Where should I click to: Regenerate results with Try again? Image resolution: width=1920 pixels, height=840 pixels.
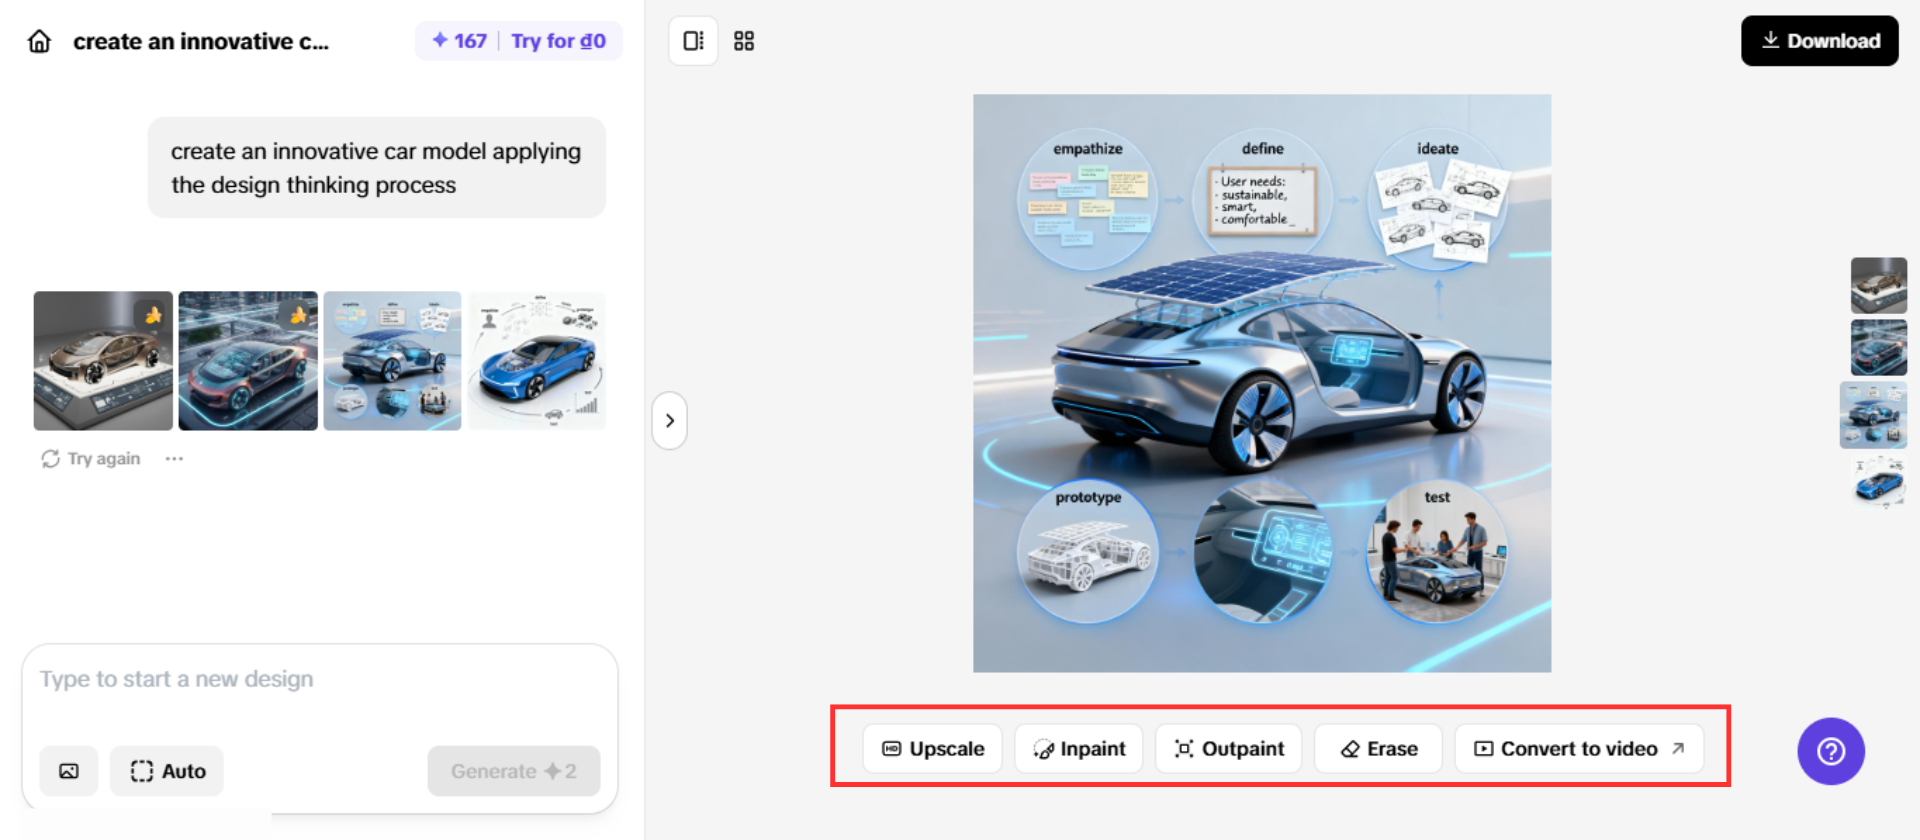pyautogui.click(x=91, y=459)
